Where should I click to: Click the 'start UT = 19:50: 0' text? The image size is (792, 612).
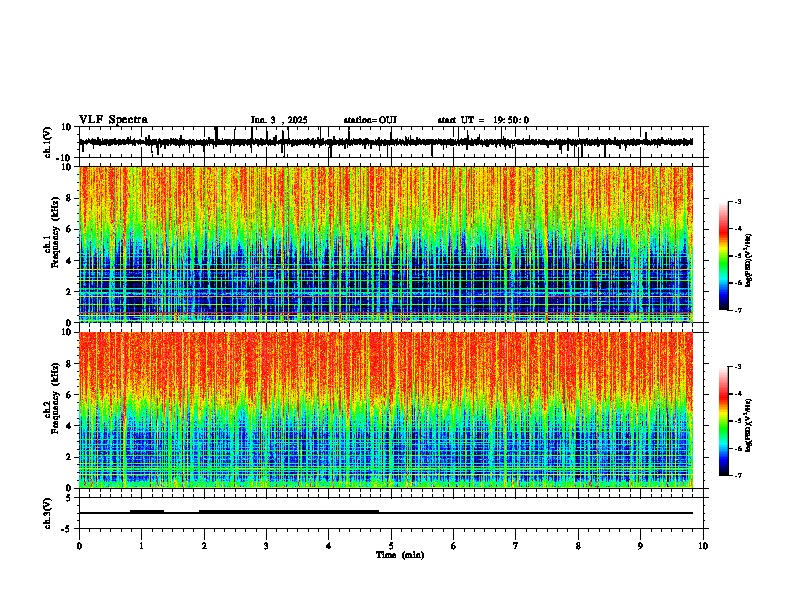coord(483,120)
